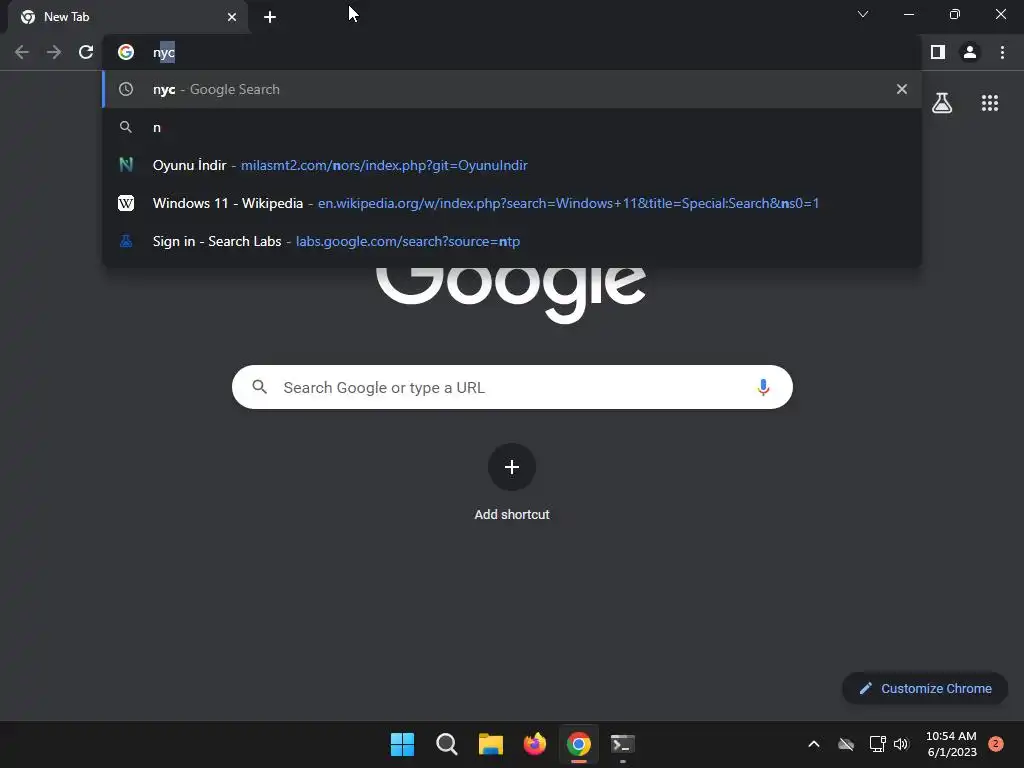
Task: Click the Wikipedia W favicon
Action: pos(126,203)
